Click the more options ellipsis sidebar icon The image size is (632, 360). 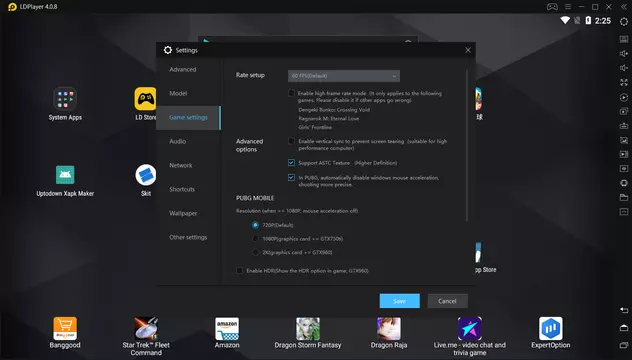click(x=624, y=212)
